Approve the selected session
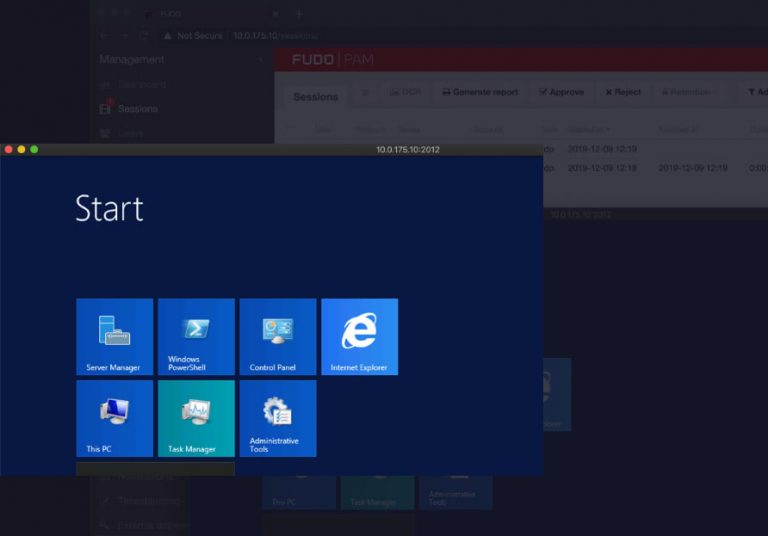 [561, 92]
